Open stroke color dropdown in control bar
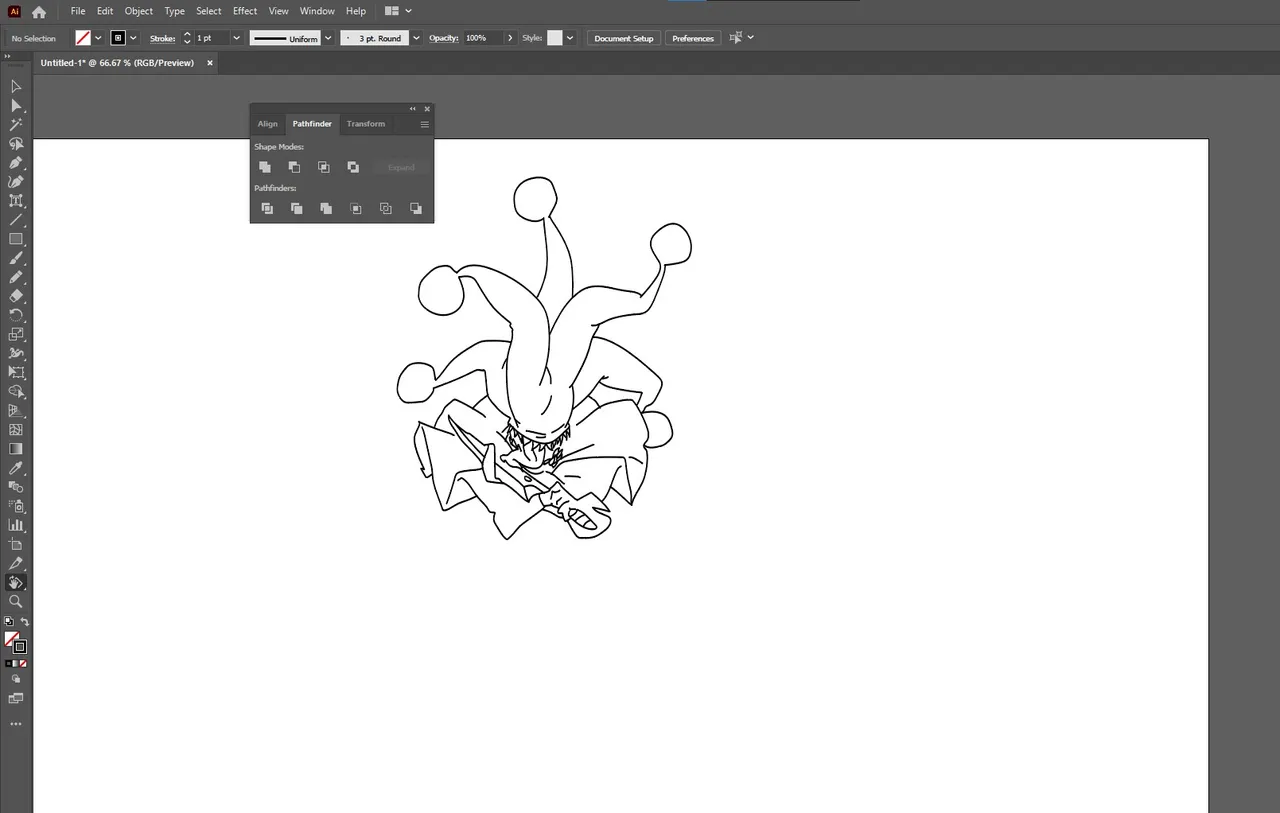The width and height of the screenshot is (1280, 813). 133,38
